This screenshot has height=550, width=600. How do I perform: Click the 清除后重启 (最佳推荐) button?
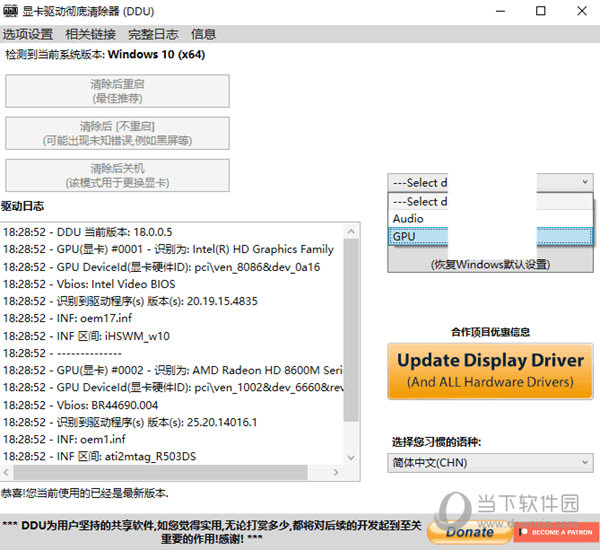[117, 91]
